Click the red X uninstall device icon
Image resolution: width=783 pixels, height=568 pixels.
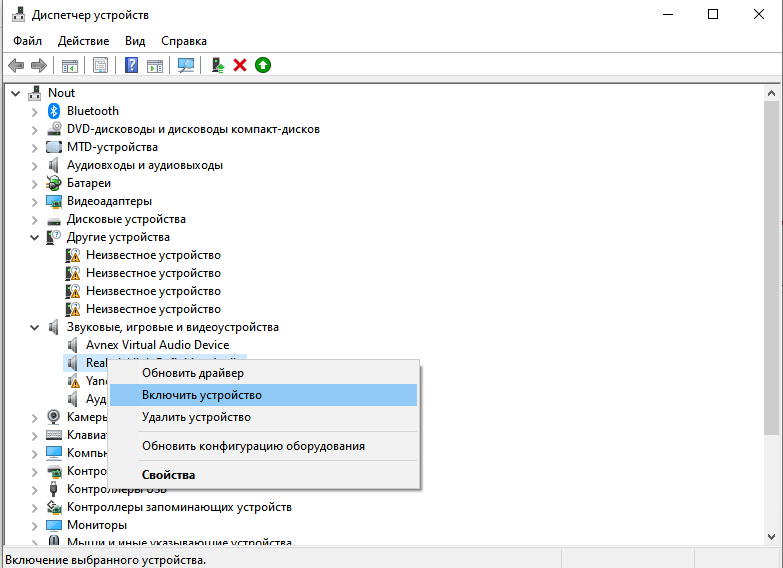coord(240,65)
